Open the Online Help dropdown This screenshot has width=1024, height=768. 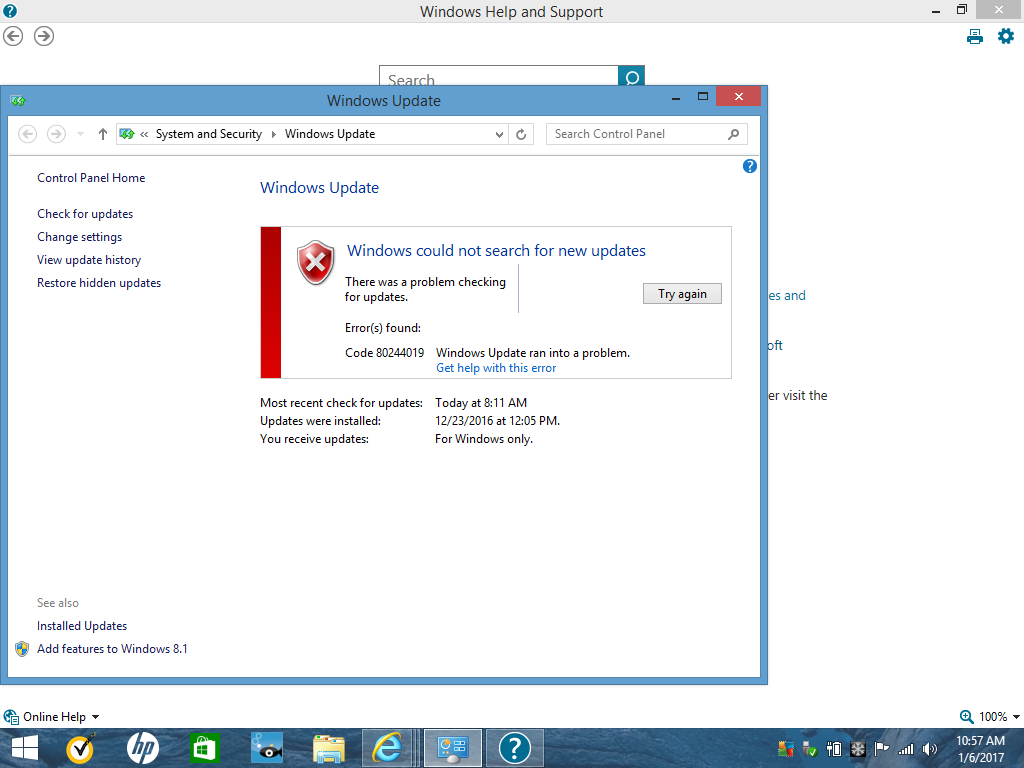52,716
